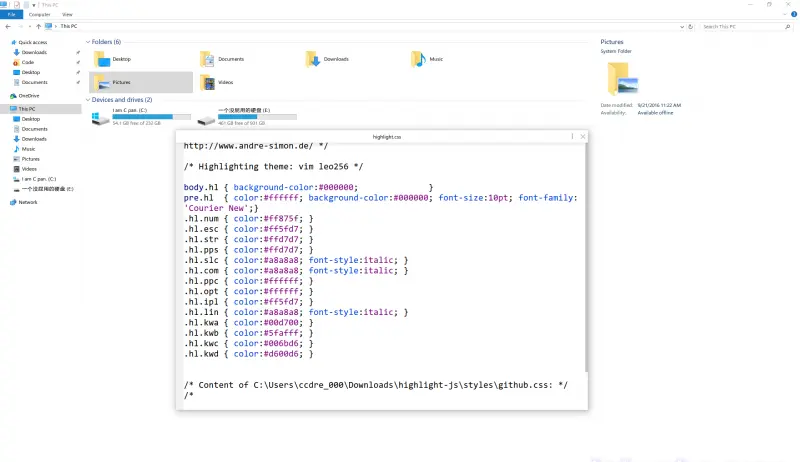Go up one level with Up arrow
Screen dimensions: 800x462
[38, 27]
